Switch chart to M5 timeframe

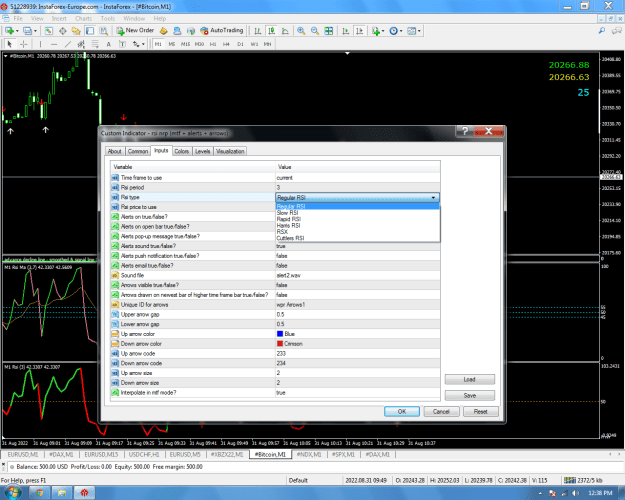(x=172, y=44)
